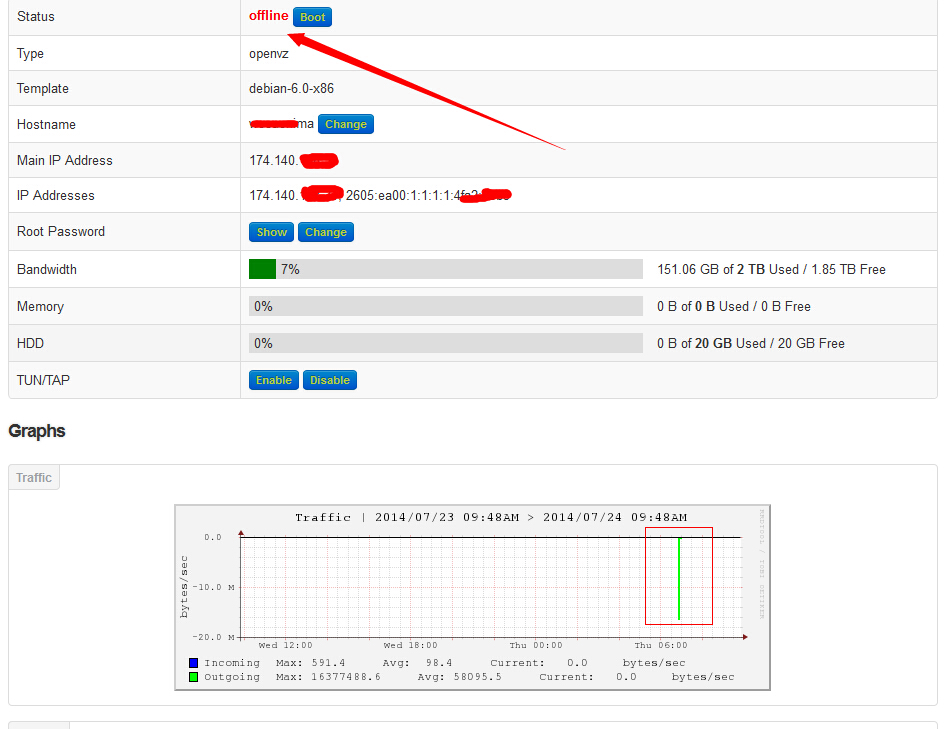This screenshot has height=729, width=952.
Task: Show the root password
Action: [271, 232]
